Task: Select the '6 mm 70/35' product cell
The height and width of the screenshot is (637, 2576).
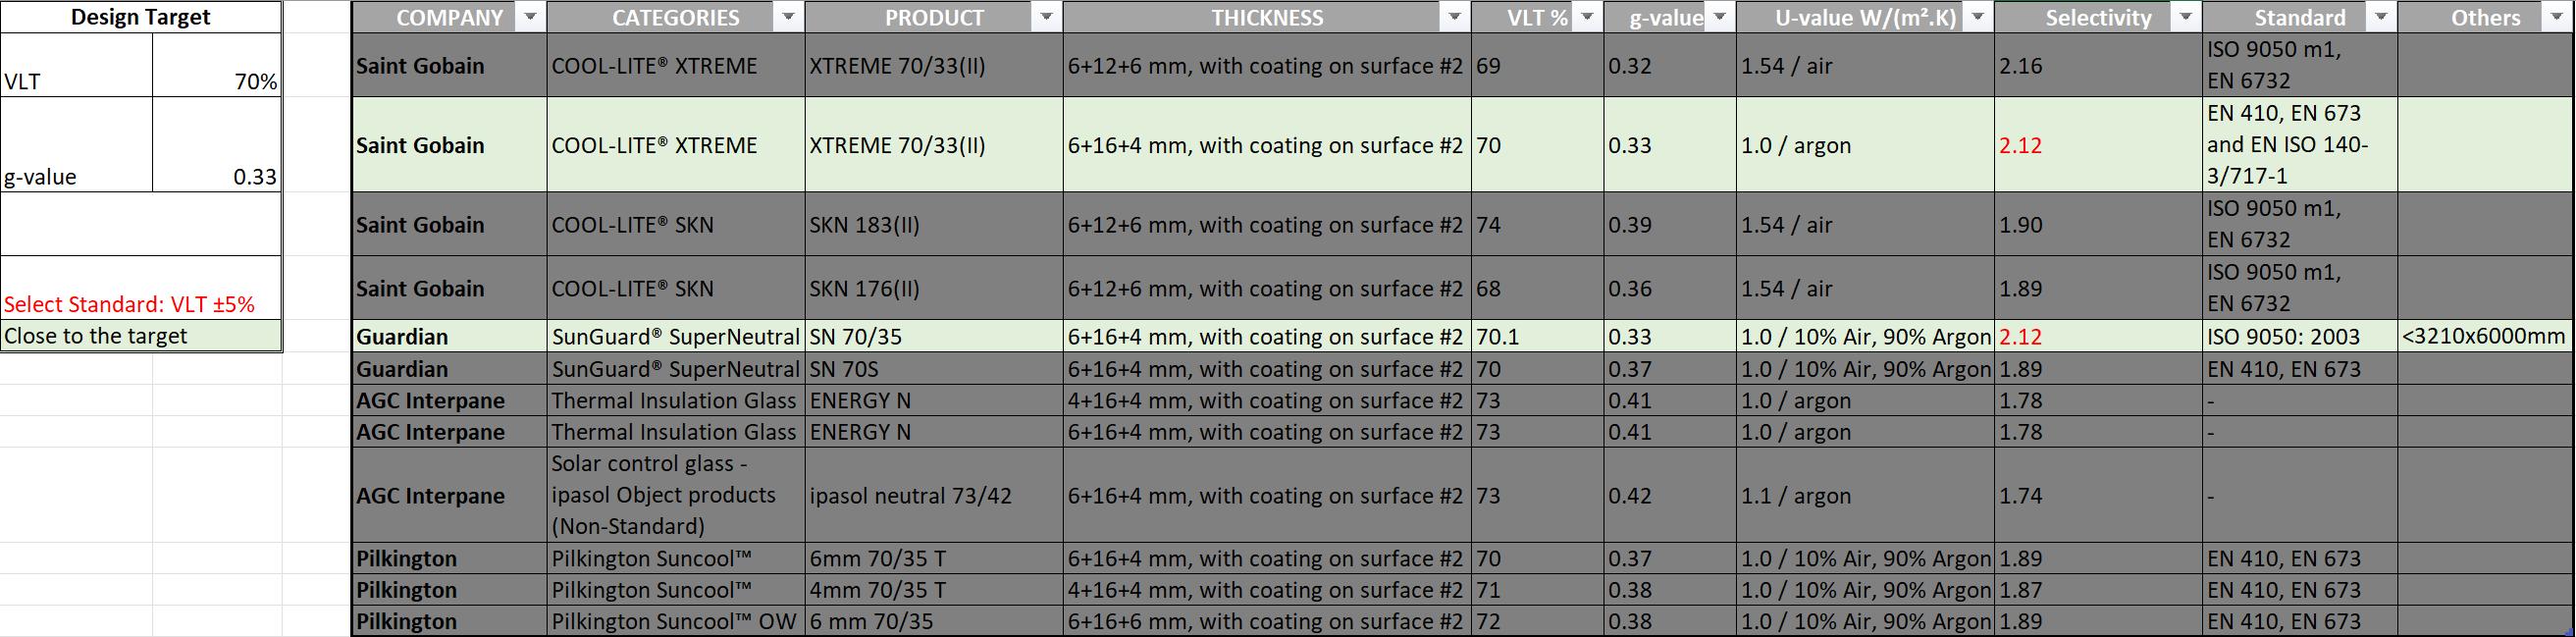Action: [934, 621]
